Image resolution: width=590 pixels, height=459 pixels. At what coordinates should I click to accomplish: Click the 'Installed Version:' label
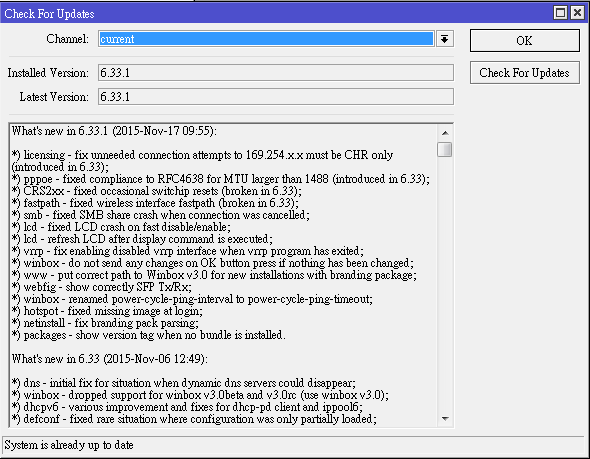pyautogui.click(x=48, y=73)
